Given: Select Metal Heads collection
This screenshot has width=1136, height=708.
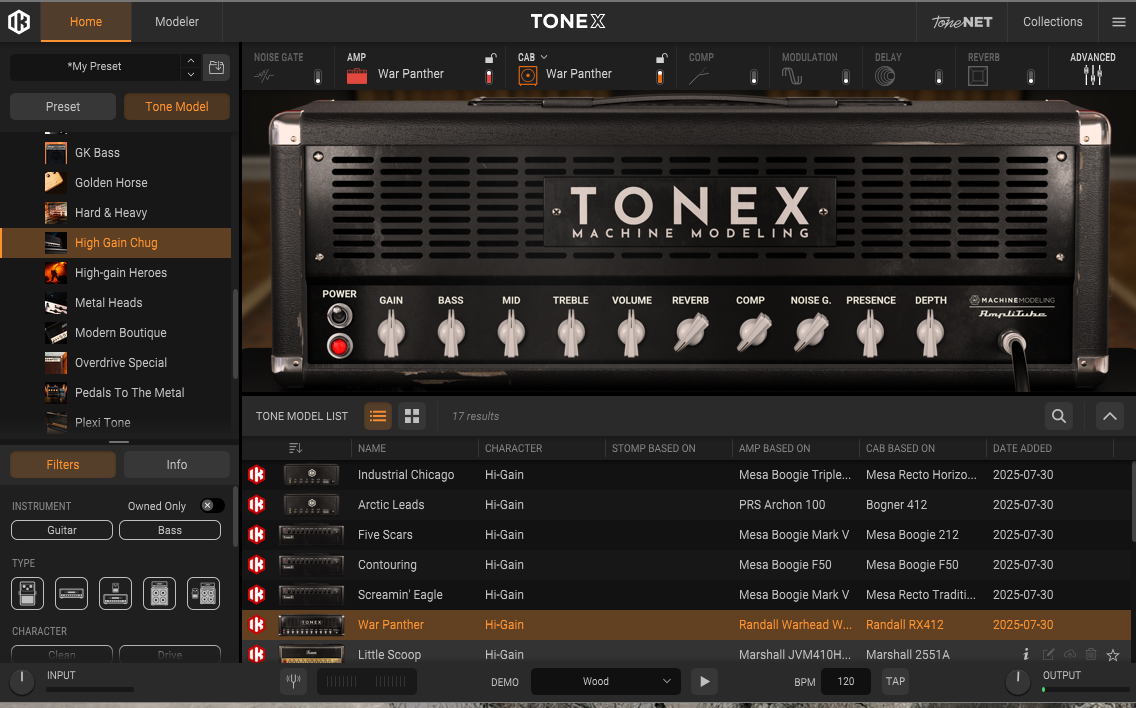Looking at the screenshot, I should [x=116, y=302].
